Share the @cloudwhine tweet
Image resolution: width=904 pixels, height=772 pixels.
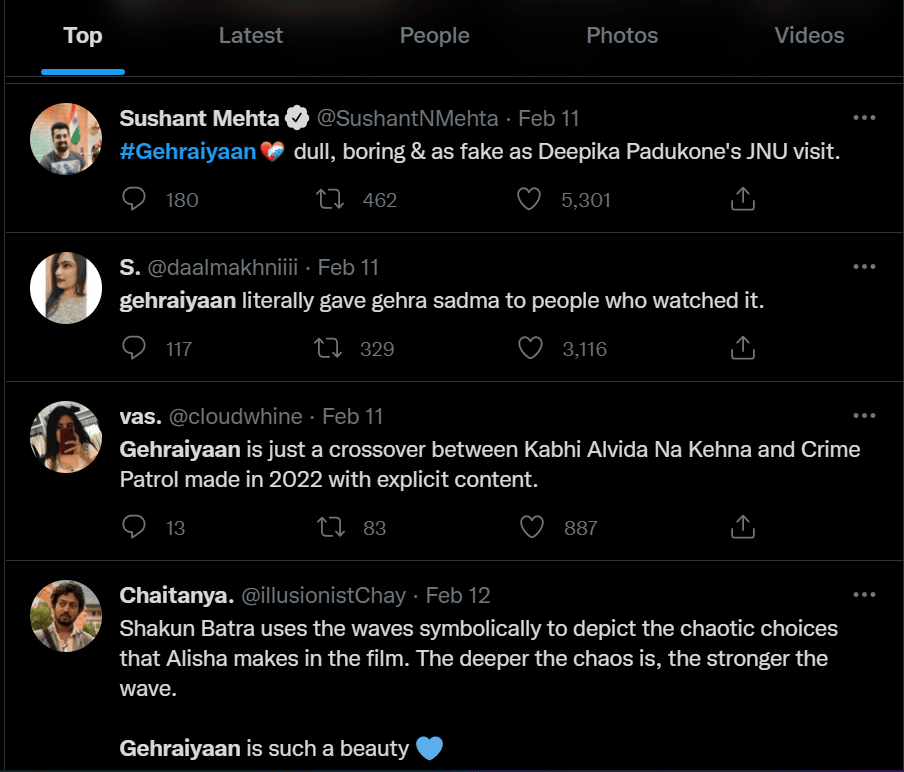(742, 527)
